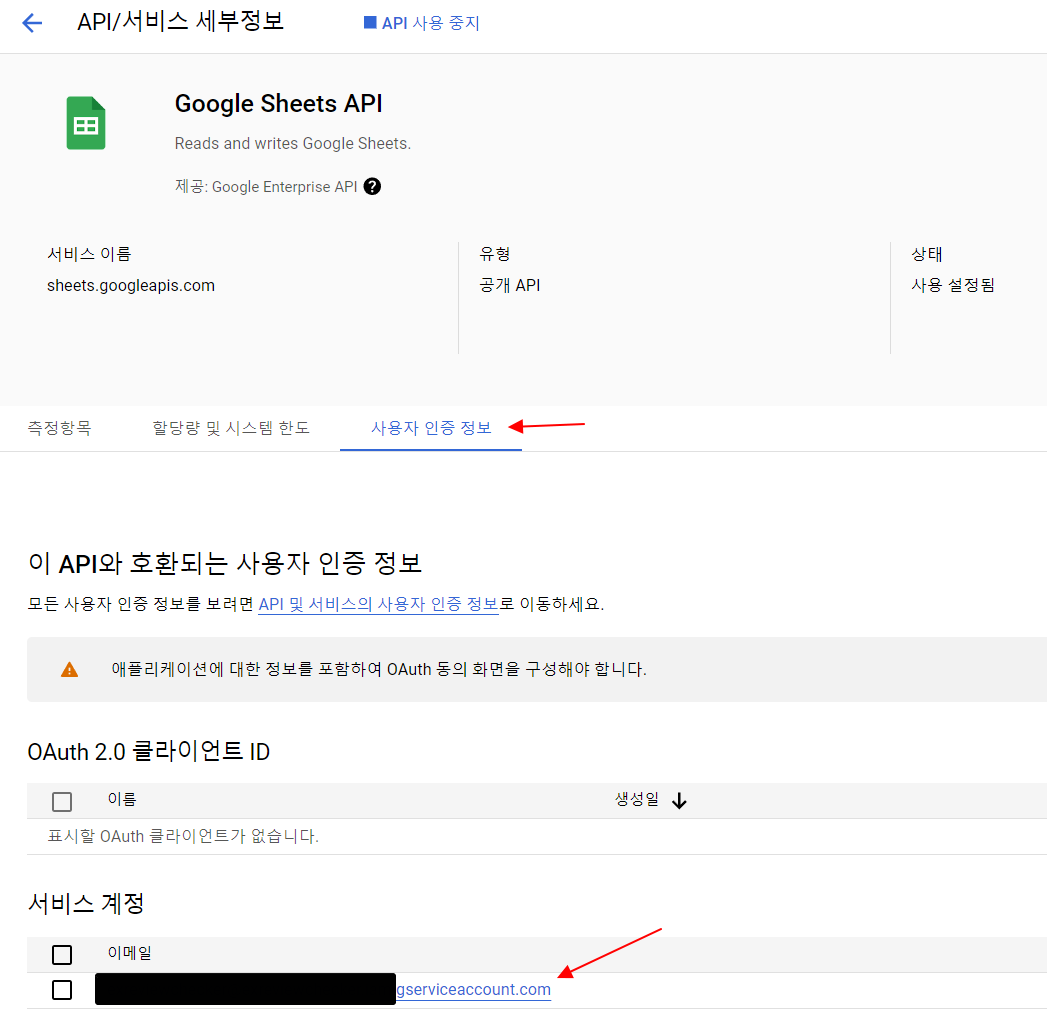Check the service account row checkbox
The image size is (1047, 1013).
click(x=62, y=990)
